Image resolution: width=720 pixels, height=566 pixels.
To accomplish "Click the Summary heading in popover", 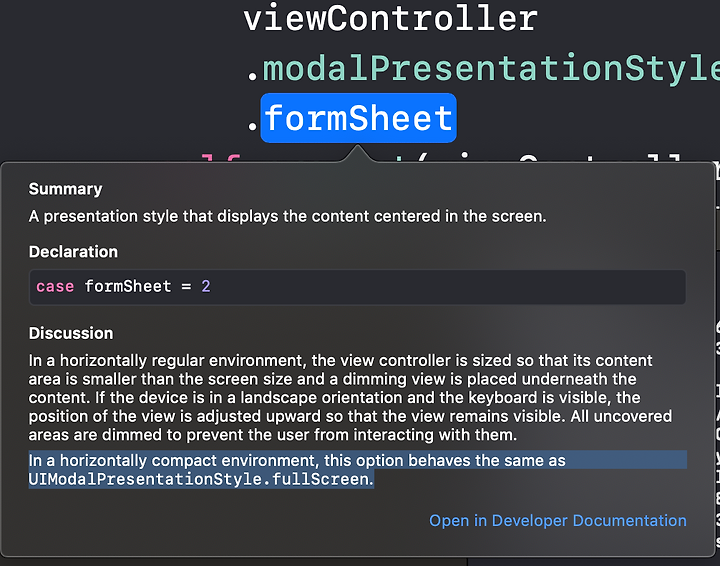I will (x=65, y=189).
